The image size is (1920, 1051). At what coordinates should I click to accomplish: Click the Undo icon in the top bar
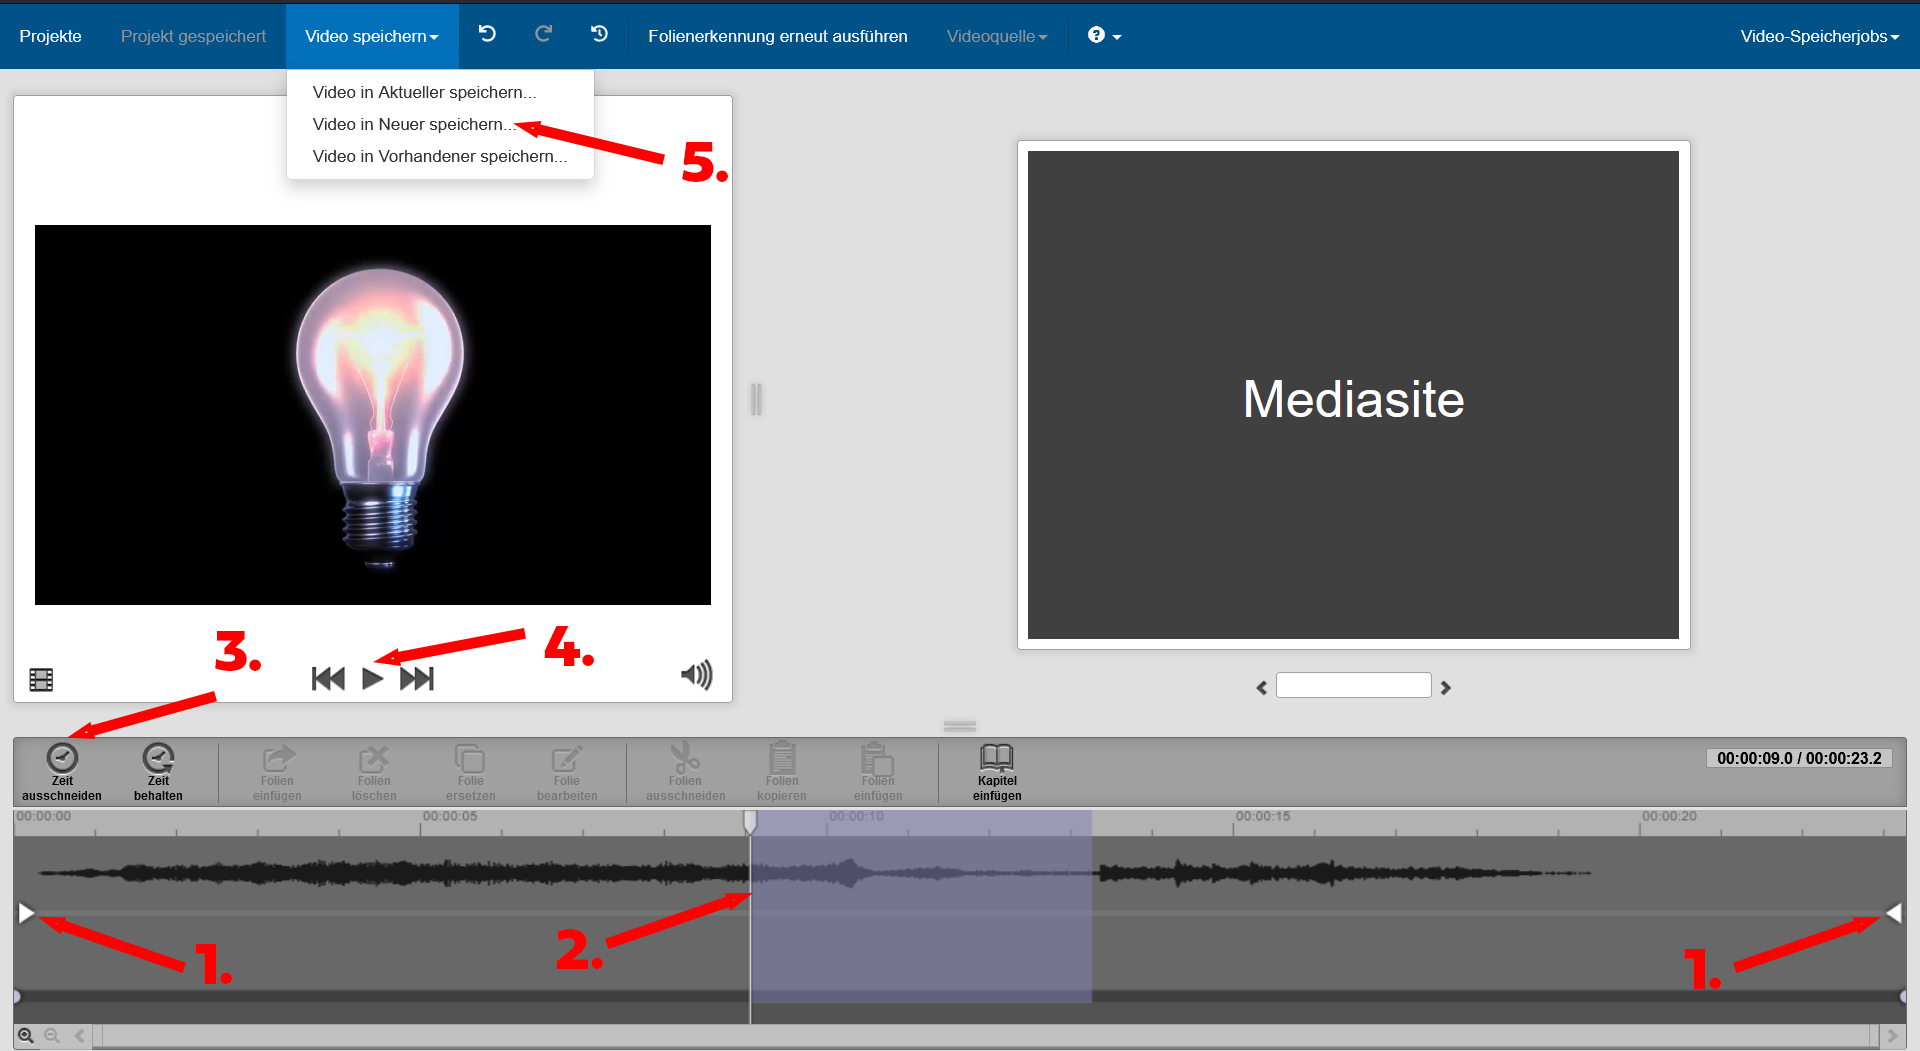487,33
